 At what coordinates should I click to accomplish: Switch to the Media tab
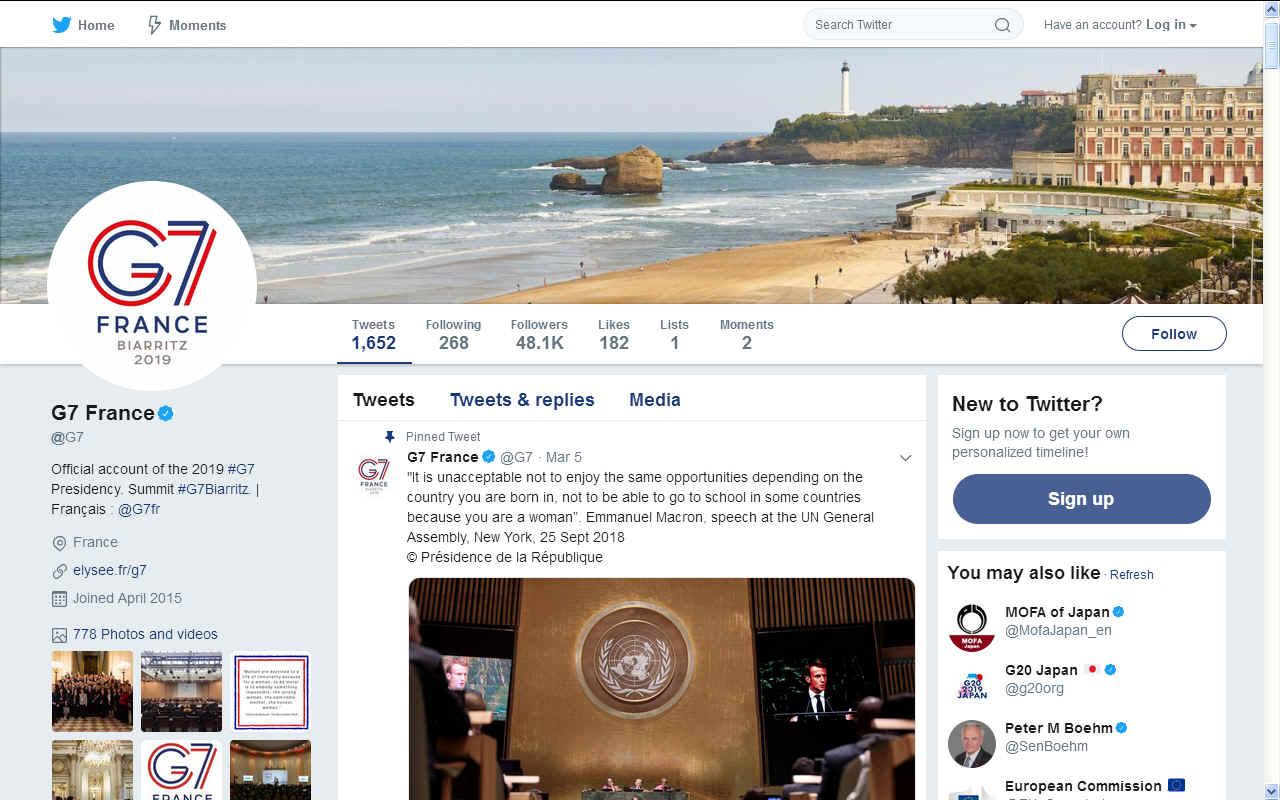click(655, 400)
